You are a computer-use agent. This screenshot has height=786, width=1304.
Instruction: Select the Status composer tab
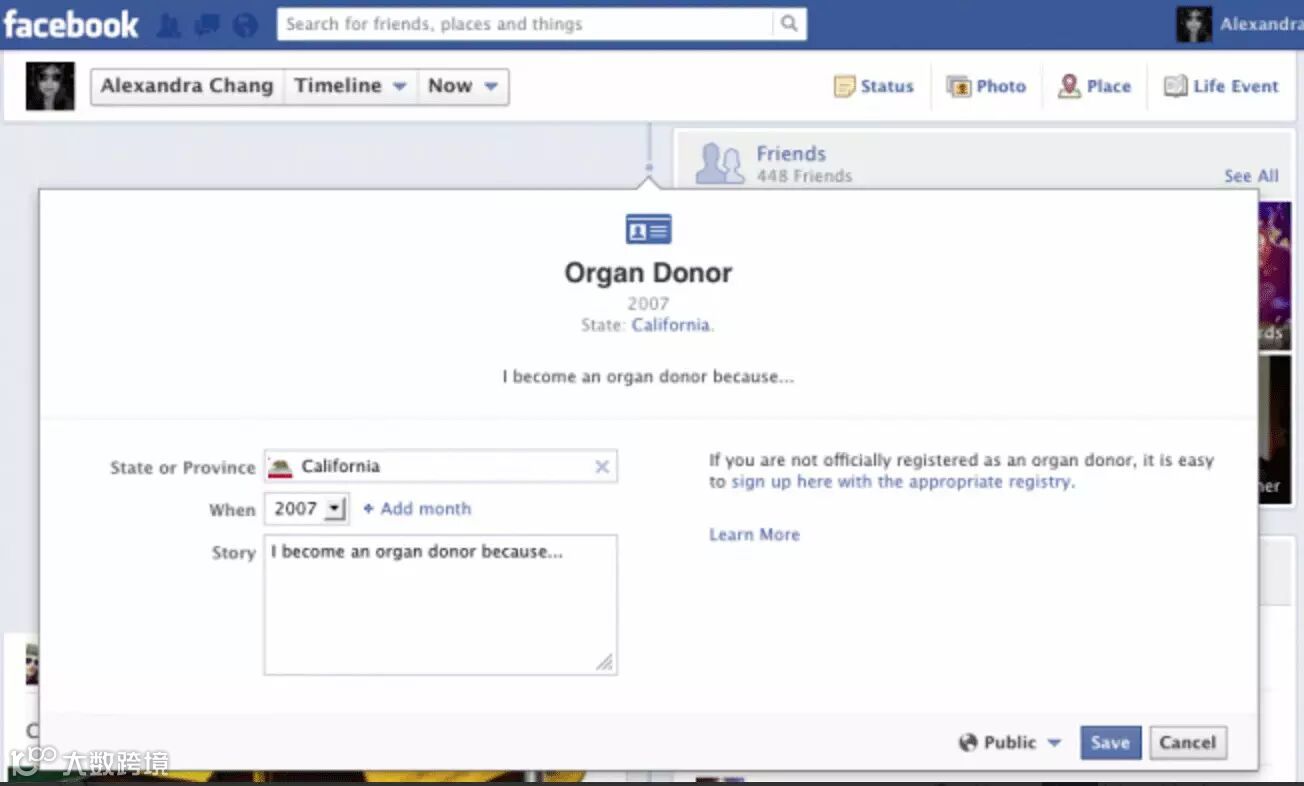pos(874,86)
